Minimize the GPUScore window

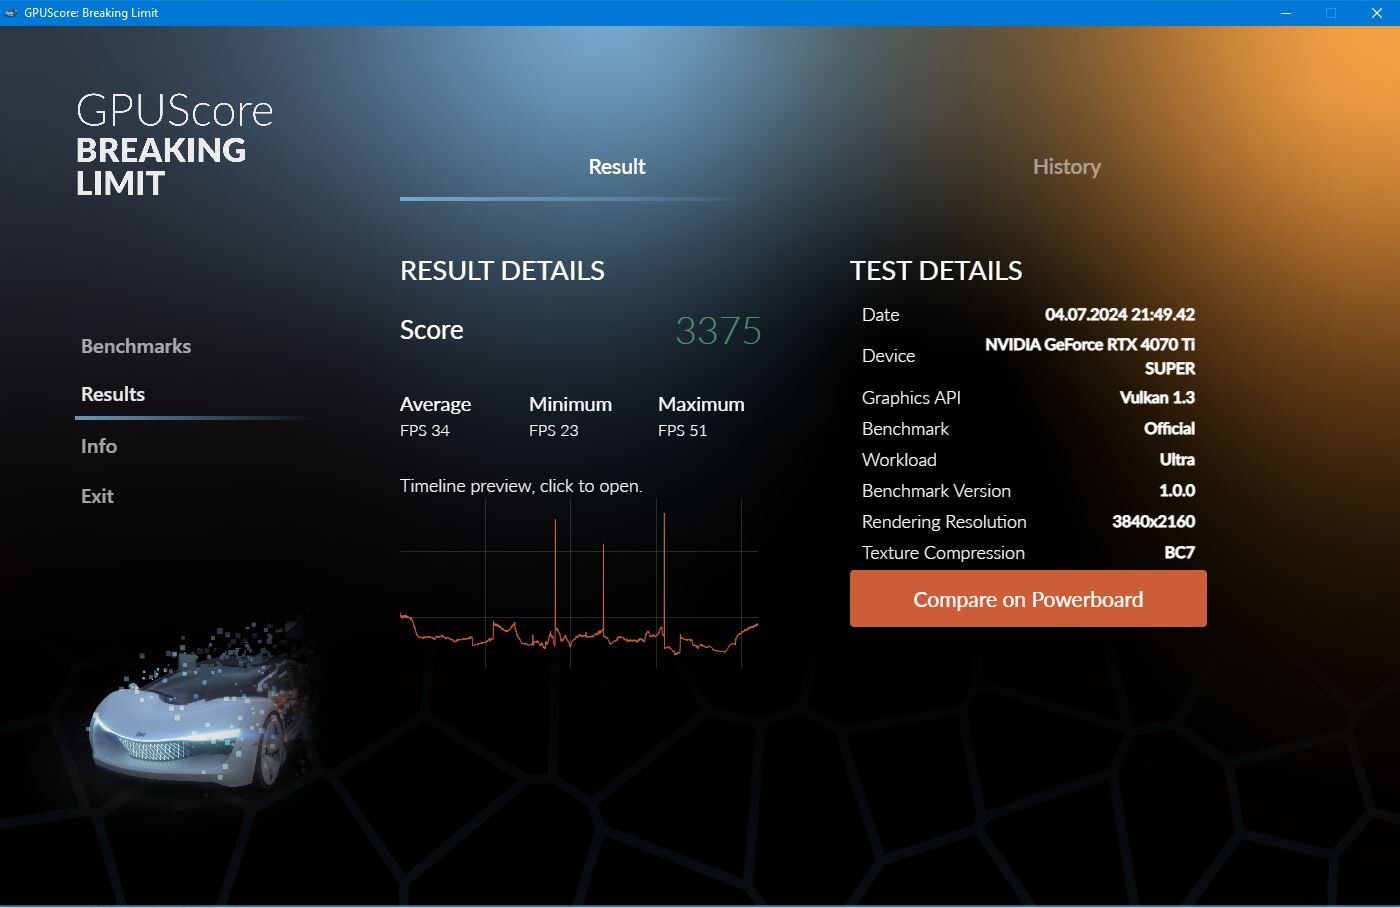(1286, 13)
